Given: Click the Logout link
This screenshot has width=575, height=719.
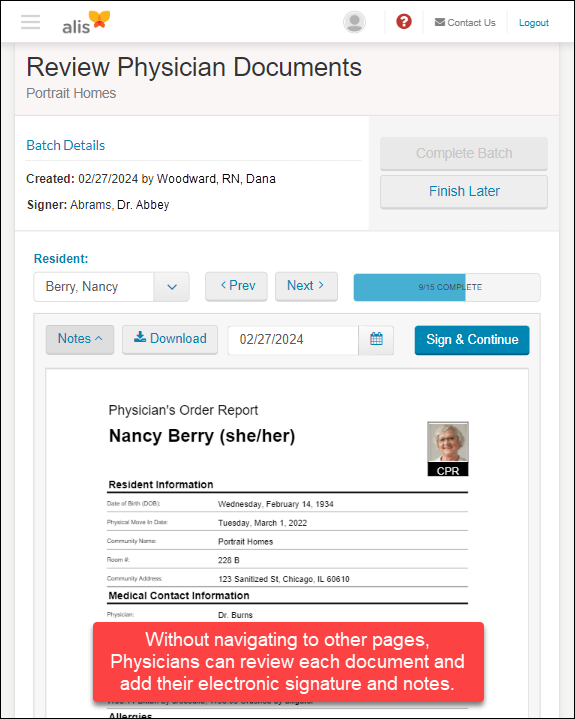Looking at the screenshot, I should (x=534, y=22).
